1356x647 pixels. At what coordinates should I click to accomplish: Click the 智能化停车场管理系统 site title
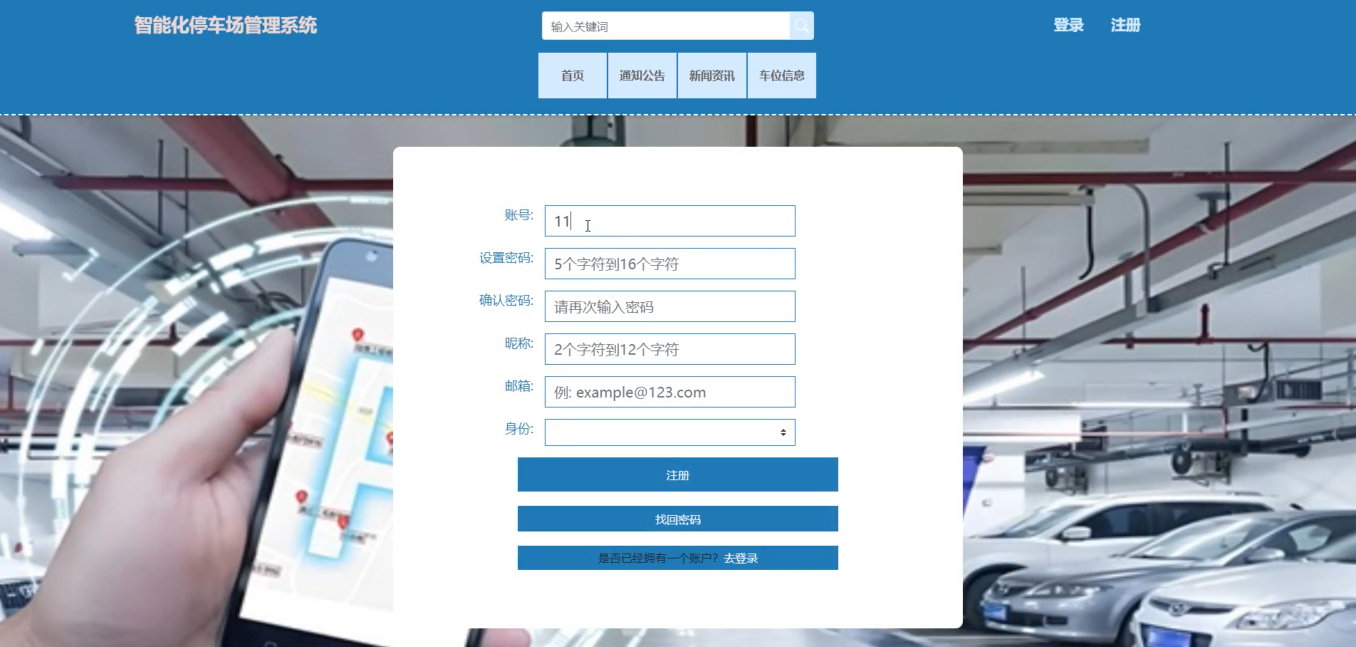click(226, 25)
